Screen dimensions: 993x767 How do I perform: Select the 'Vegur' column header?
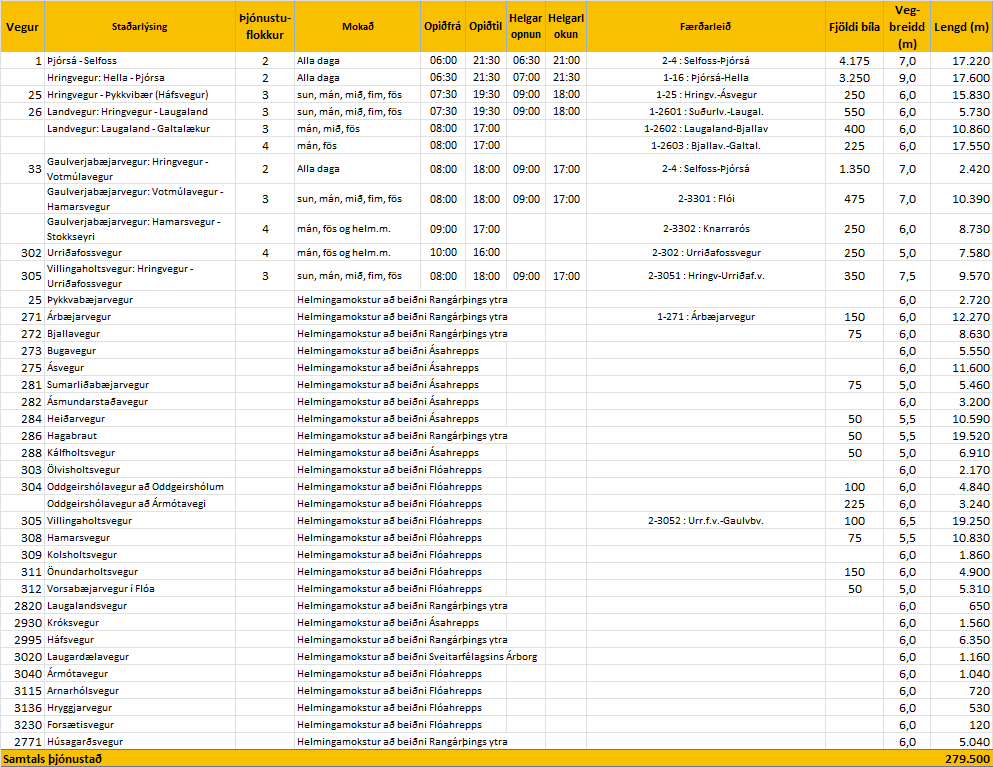(x=22, y=27)
